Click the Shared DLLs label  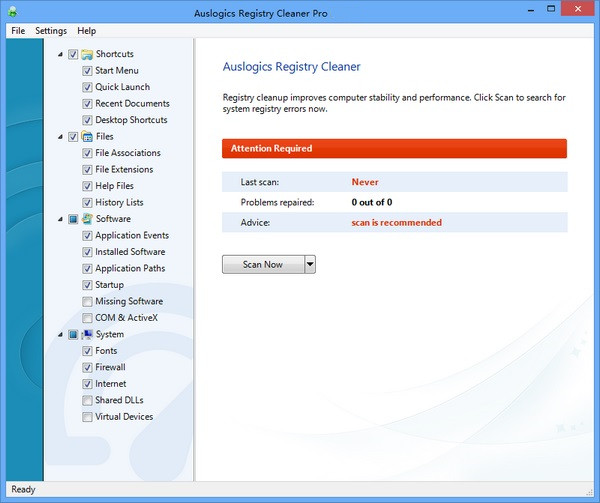coord(119,400)
